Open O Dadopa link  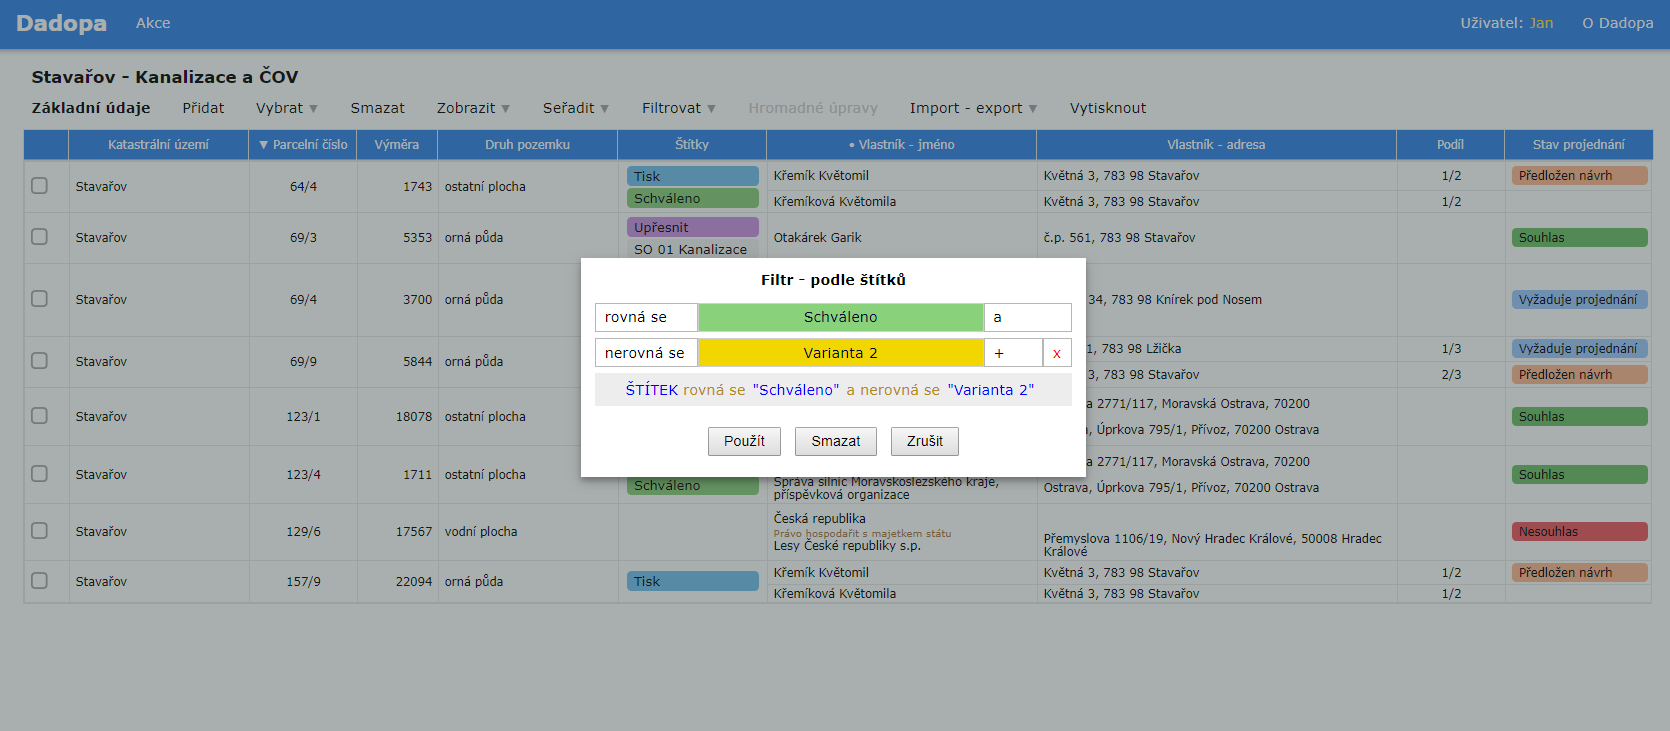pyautogui.click(x=1617, y=23)
